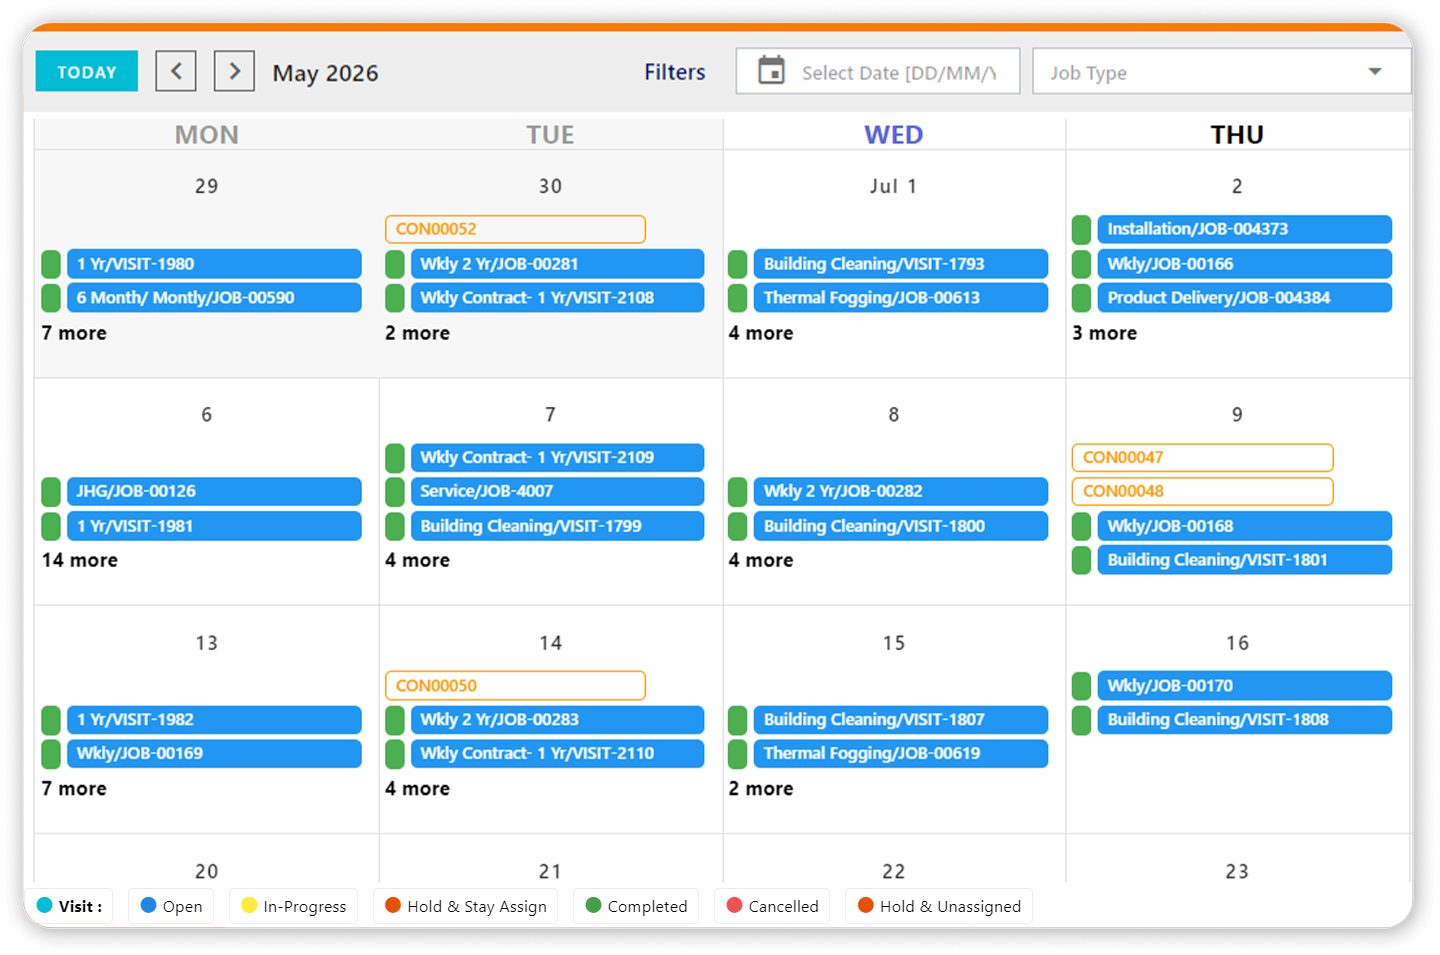Image resolution: width=1440 pixels, height=955 pixels.
Task: Open Wkly/JOB-00169 job
Action: (214, 754)
